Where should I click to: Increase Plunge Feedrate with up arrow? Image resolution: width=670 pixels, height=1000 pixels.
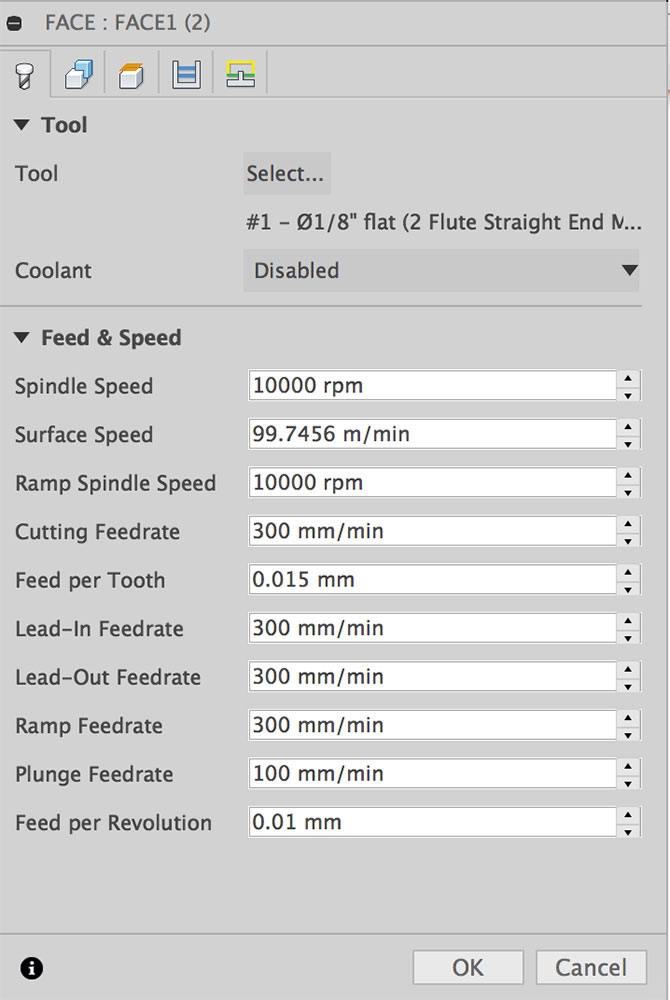click(627, 766)
